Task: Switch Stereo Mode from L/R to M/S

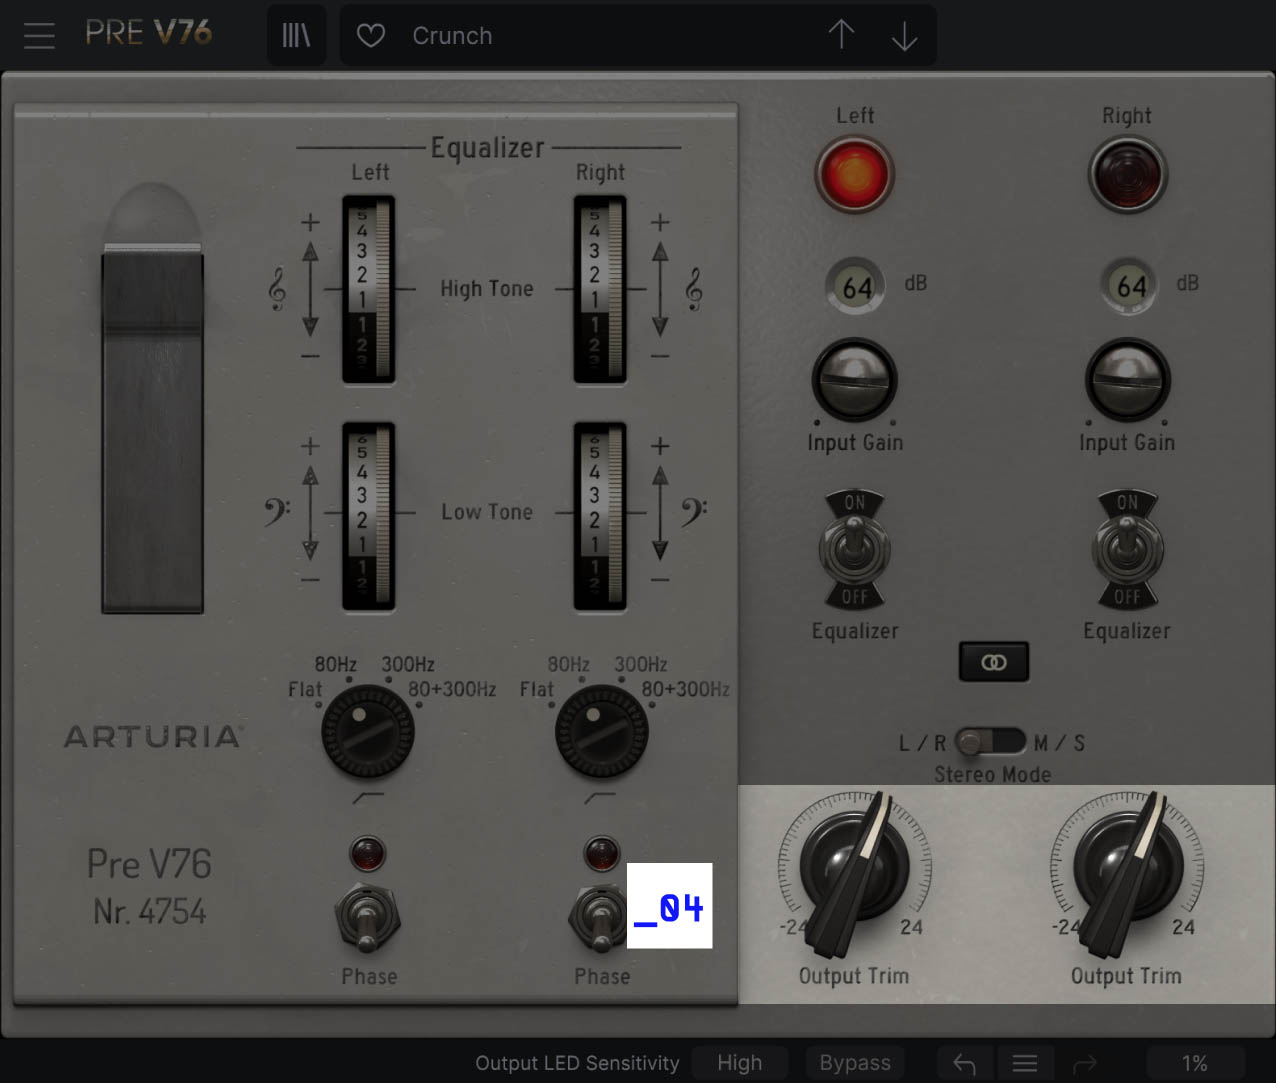Action: (1008, 742)
